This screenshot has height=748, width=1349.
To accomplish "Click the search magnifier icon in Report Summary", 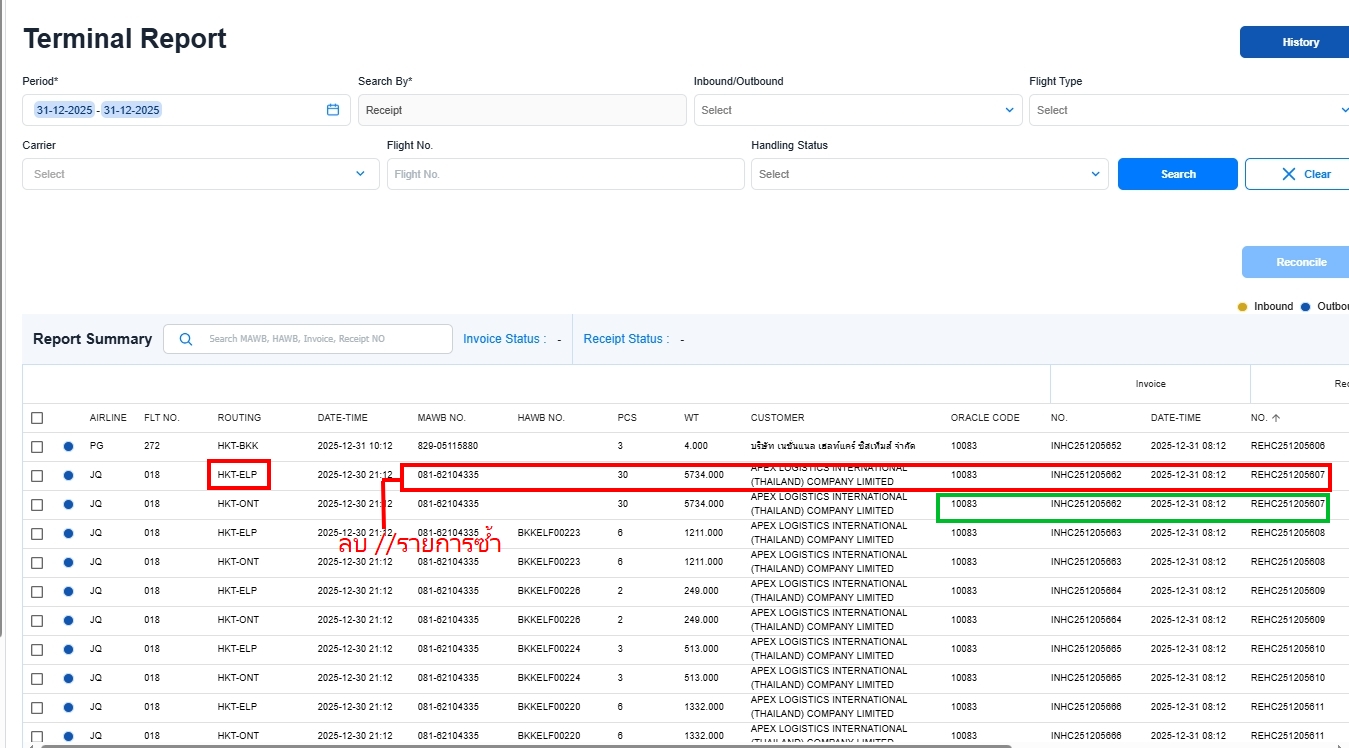I will coord(185,339).
